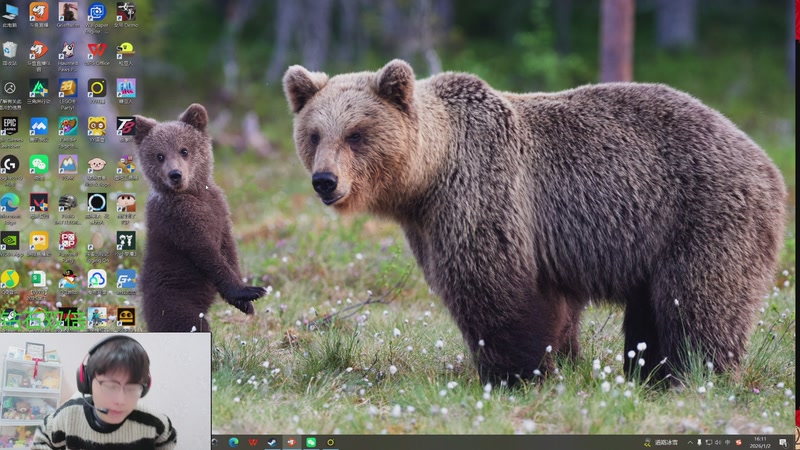
Task: Launch Tekken 8 T8 desktop shortcut
Action: [x=126, y=130]
